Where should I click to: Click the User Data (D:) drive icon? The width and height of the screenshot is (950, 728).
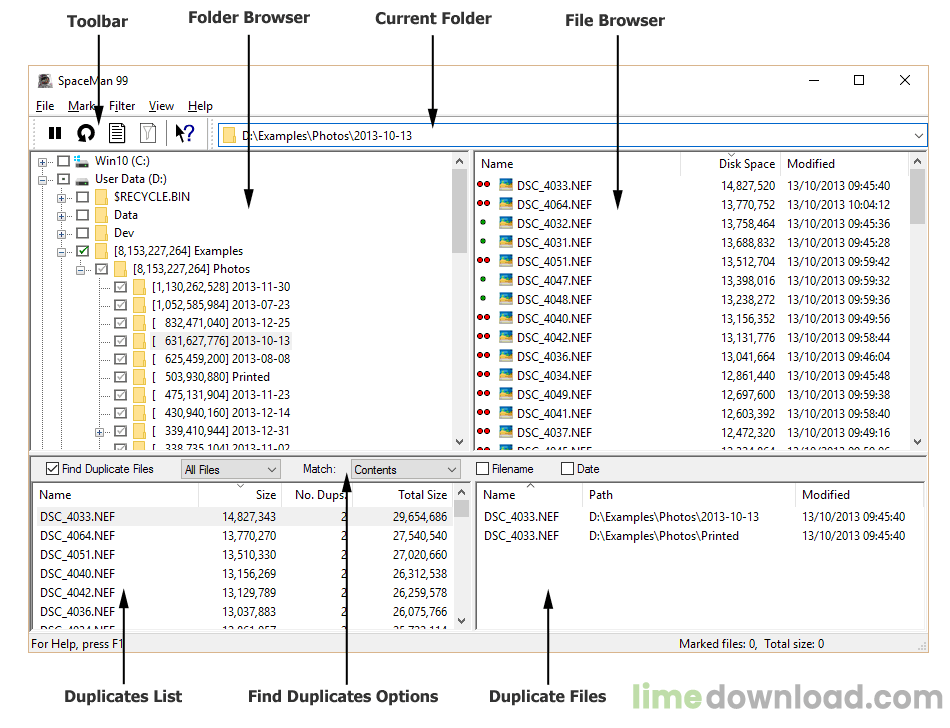[x=82, y=180]
